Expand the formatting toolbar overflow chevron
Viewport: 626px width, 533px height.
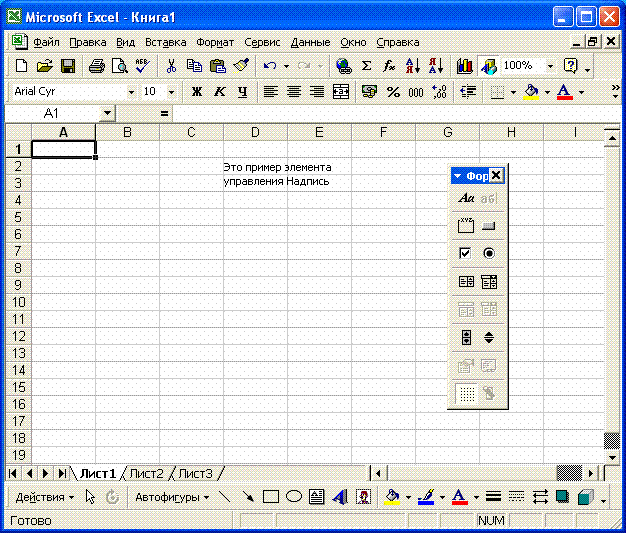point(615,91)
